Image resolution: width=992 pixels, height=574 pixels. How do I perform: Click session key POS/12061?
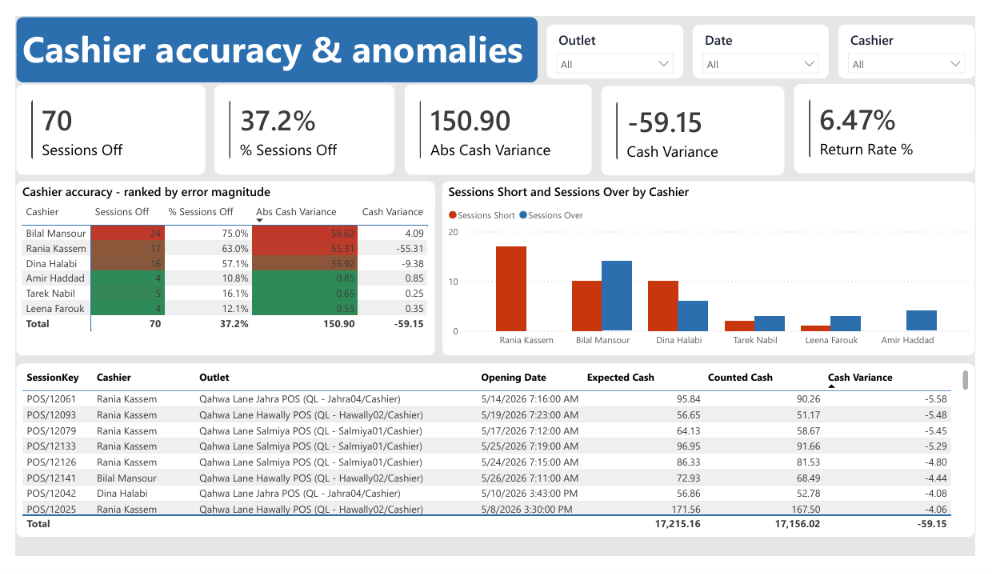click(51, 399)
